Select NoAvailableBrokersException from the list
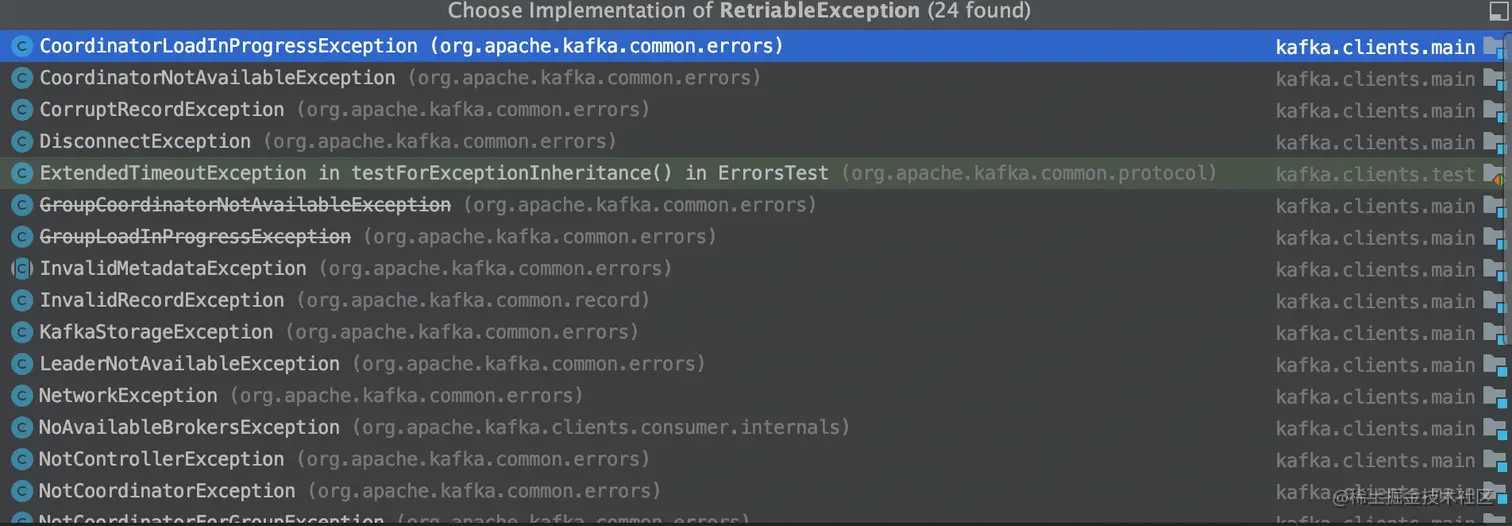 (x=189, y=428)
